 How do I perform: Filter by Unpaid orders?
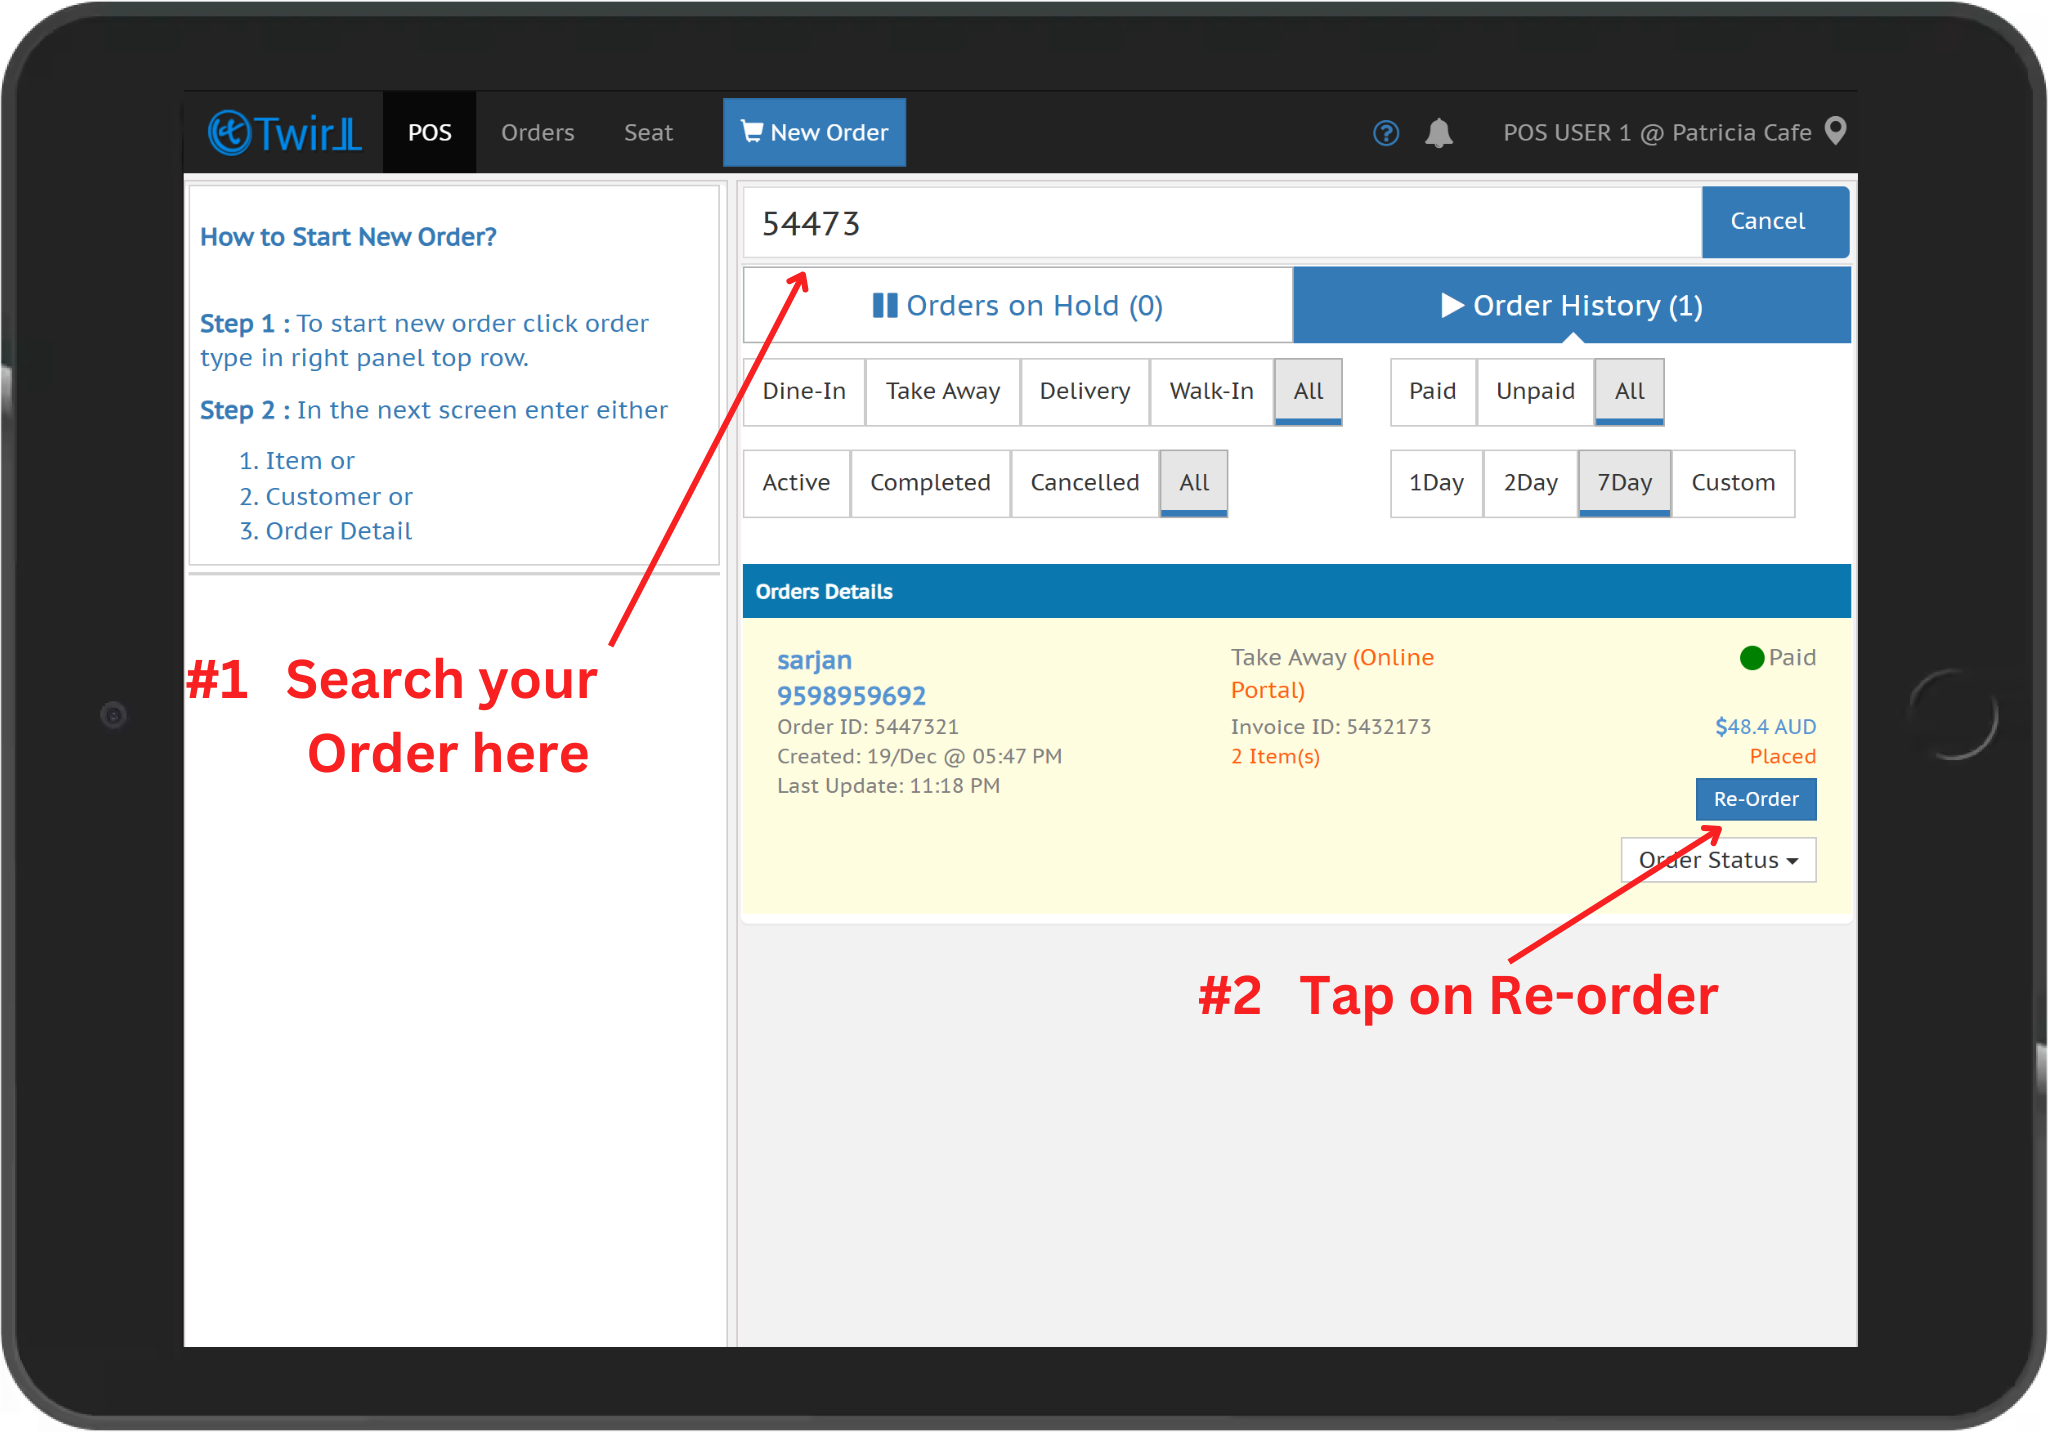pos(1536,392)
